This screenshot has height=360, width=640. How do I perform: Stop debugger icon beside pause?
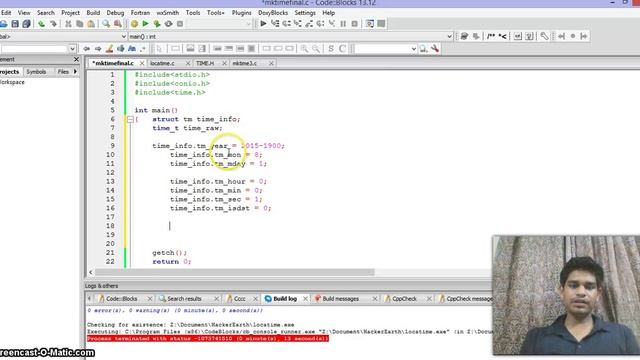[355, 24]
